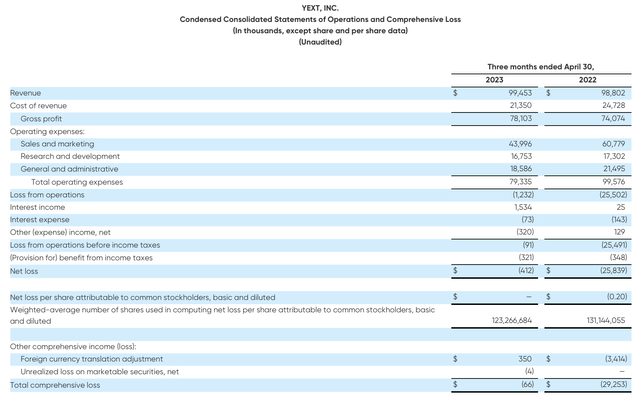This screenshot has width=640, height=399.
Task: Click the '(Unaudited)' label
Action: tap(320, 42)
